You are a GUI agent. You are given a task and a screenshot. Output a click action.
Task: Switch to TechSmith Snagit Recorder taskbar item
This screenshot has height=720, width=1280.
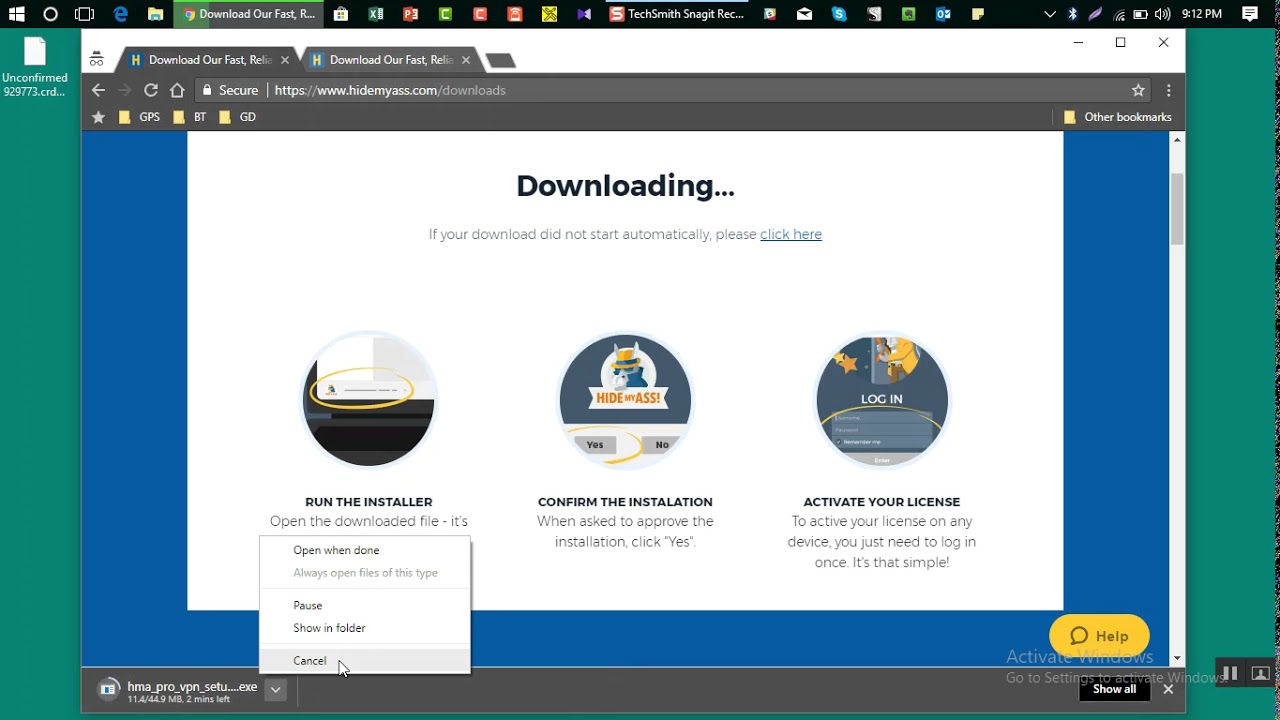tap(676, 14)
